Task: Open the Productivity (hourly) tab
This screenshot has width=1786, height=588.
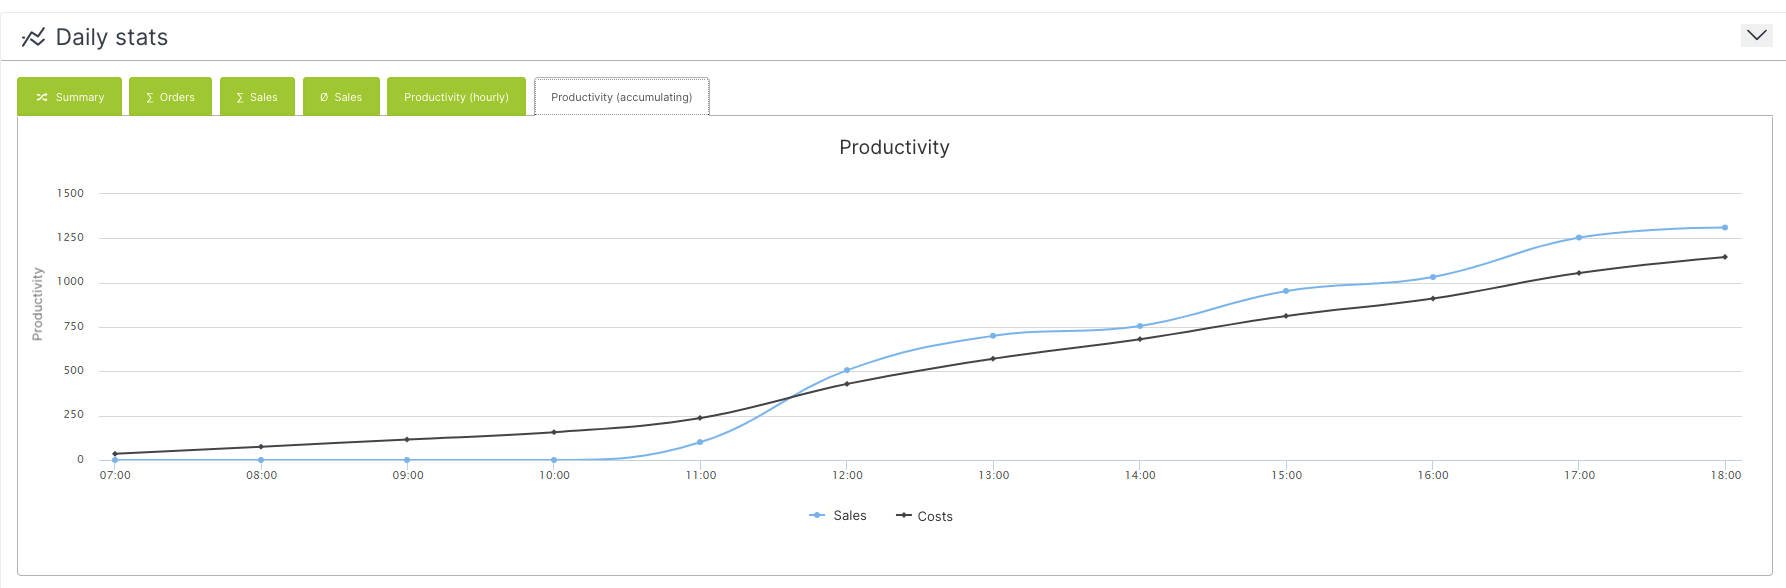Action: [456, 97]
